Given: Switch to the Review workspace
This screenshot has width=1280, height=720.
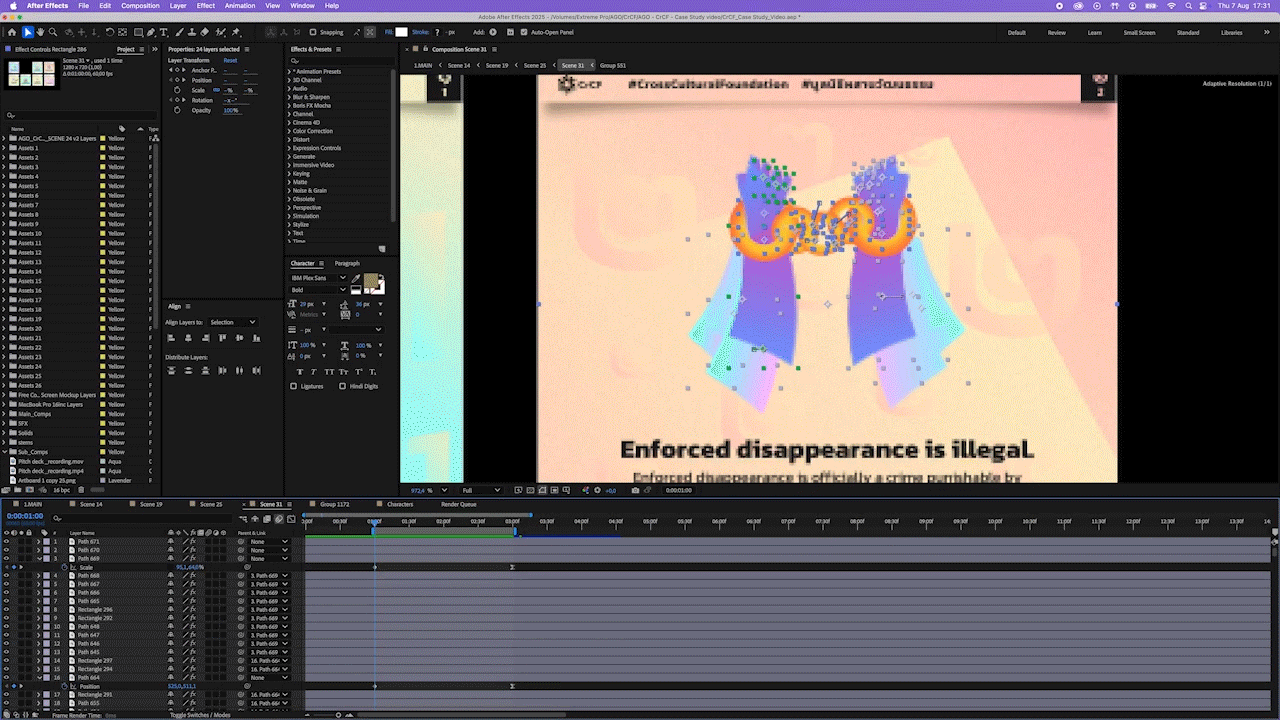Looking at the screenshot, I should point(1056,32).
